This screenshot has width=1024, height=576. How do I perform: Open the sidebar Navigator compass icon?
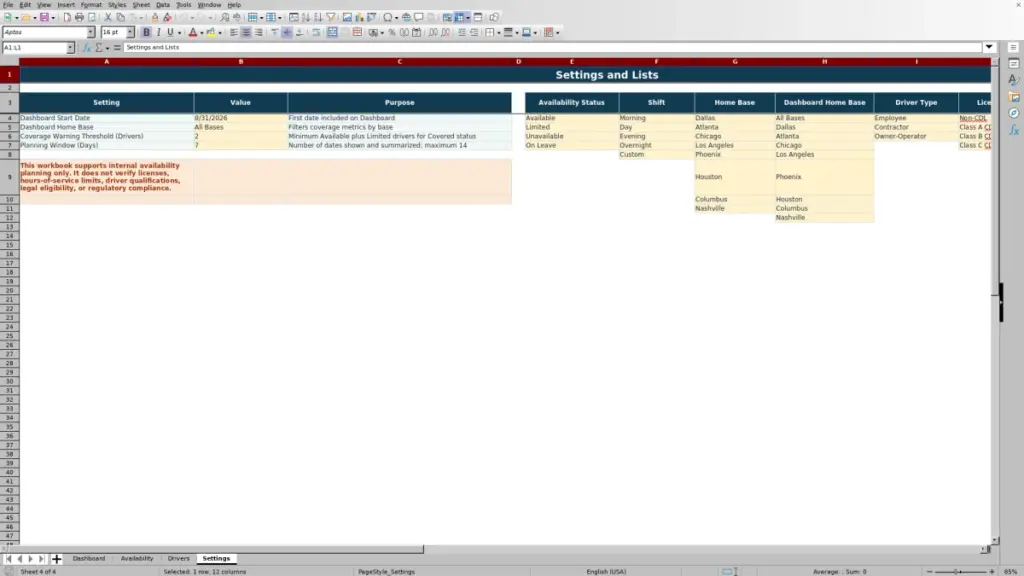click(1014, 113)
